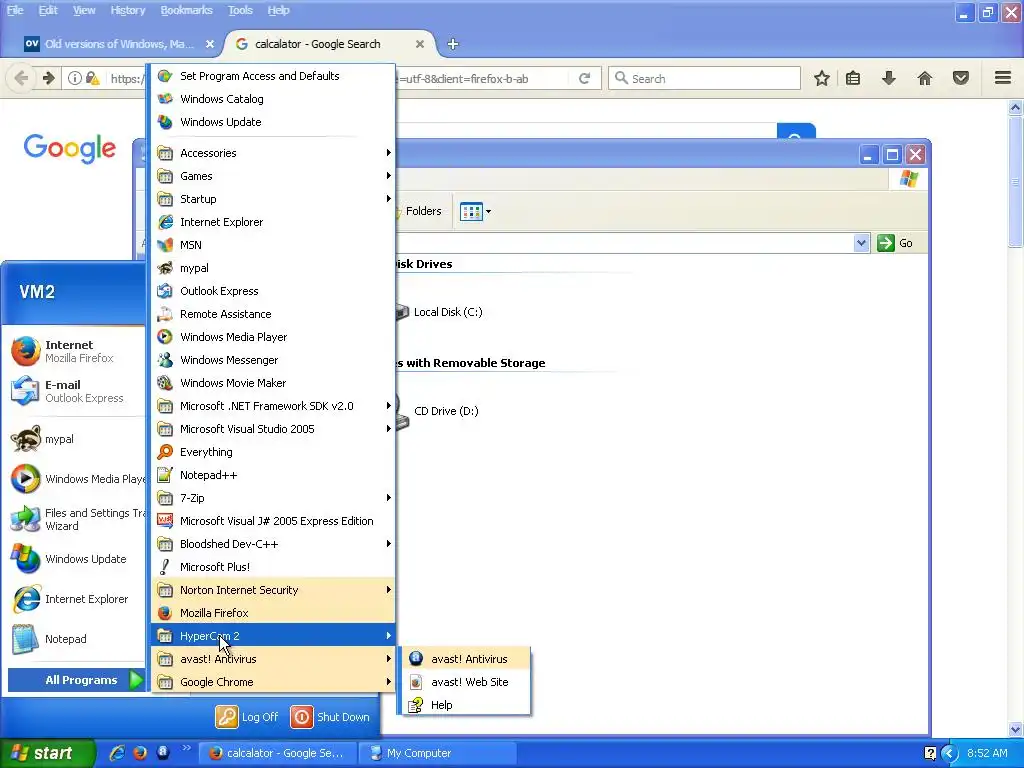Click Firefox page vertical scrollbar down arrow
This screenshot has width=1024, height=768.
click(x=1016, y=728)
